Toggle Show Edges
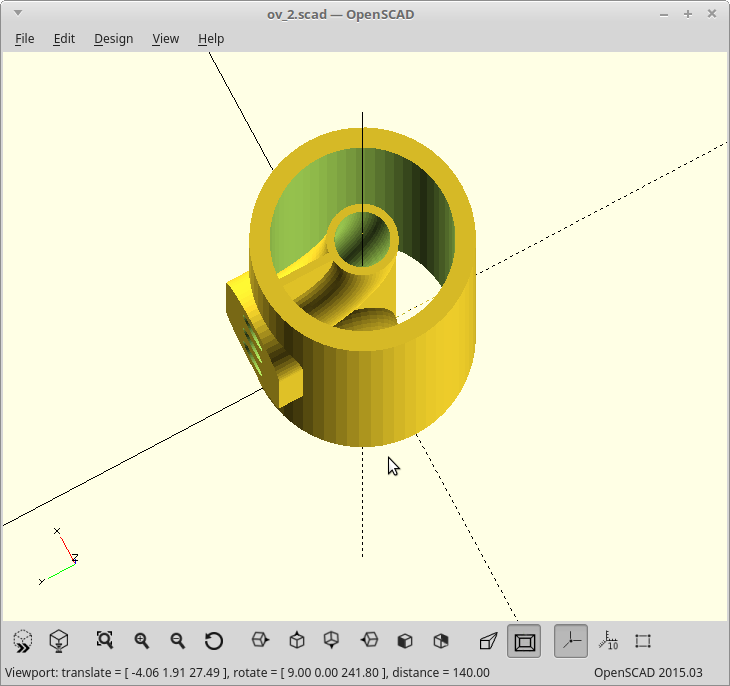 pyautogui.click(x=643, y=641)
